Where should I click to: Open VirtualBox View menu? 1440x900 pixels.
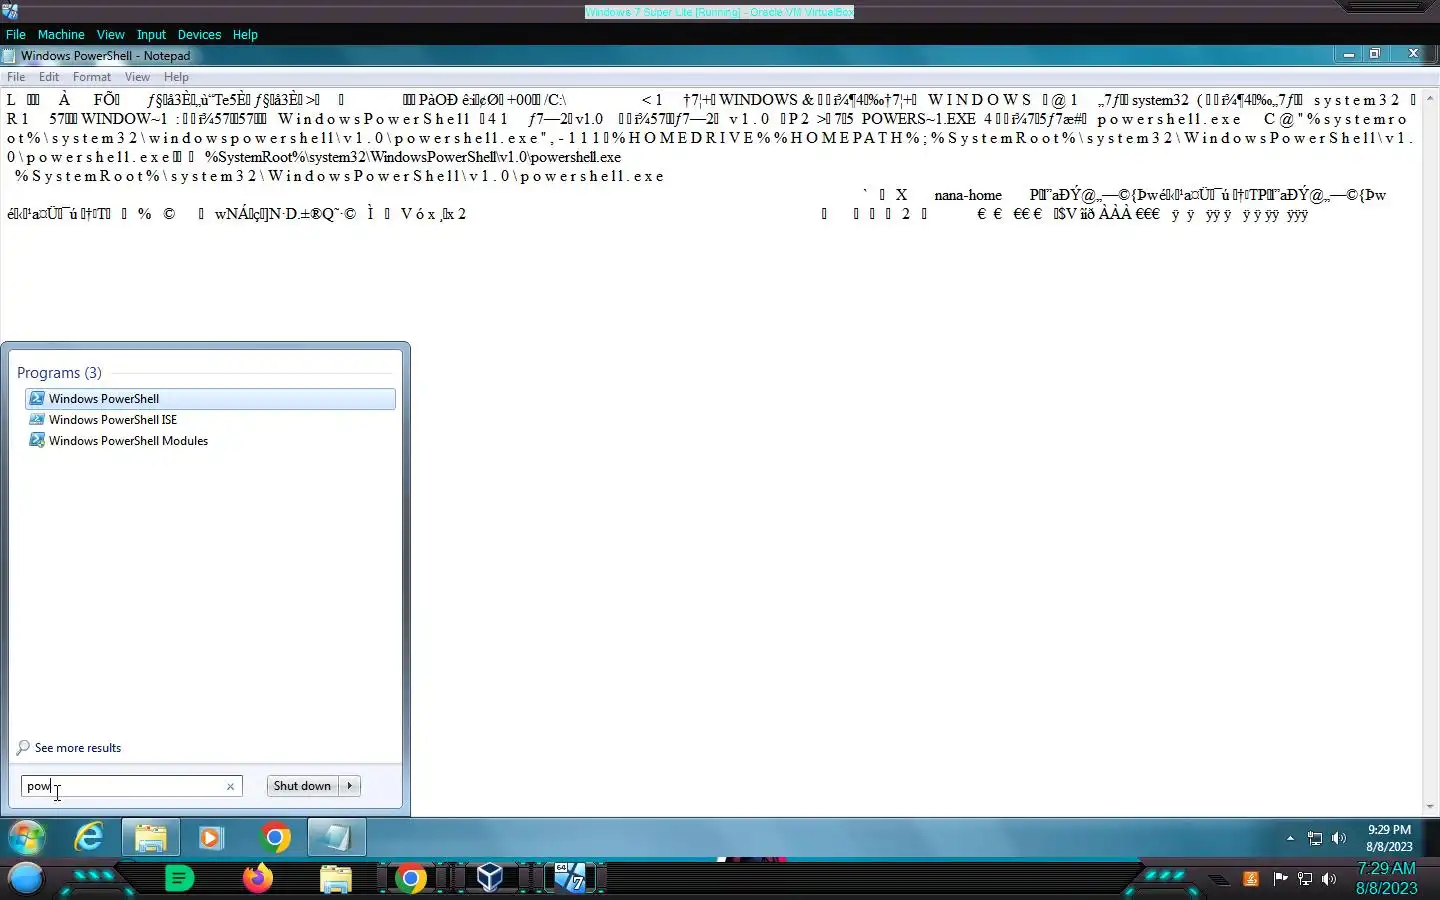[110, 34]
